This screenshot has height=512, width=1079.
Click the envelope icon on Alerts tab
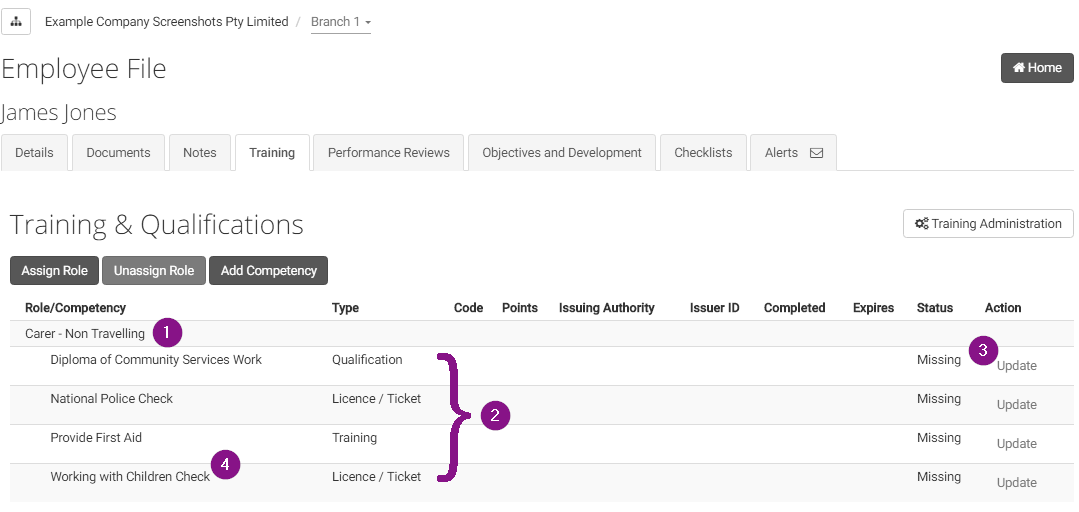[816, 153]
